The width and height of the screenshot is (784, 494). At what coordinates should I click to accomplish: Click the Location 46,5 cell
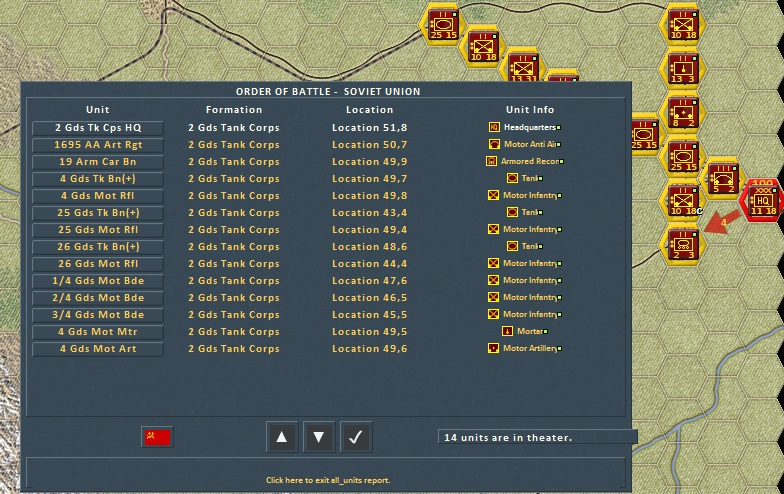click(x=370, y=298)
